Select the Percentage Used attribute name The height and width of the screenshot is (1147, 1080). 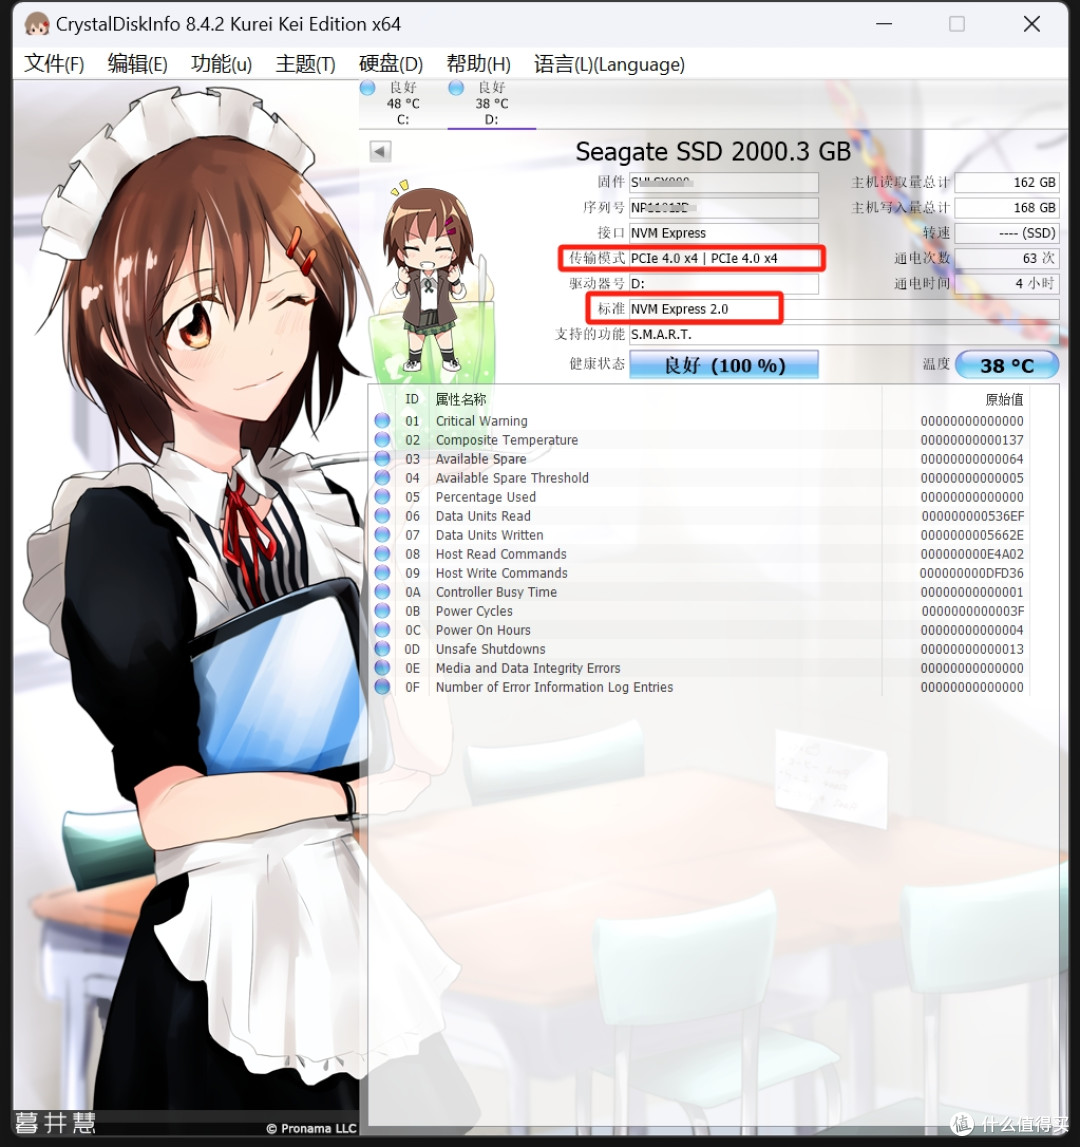click(x=486, y=497)
